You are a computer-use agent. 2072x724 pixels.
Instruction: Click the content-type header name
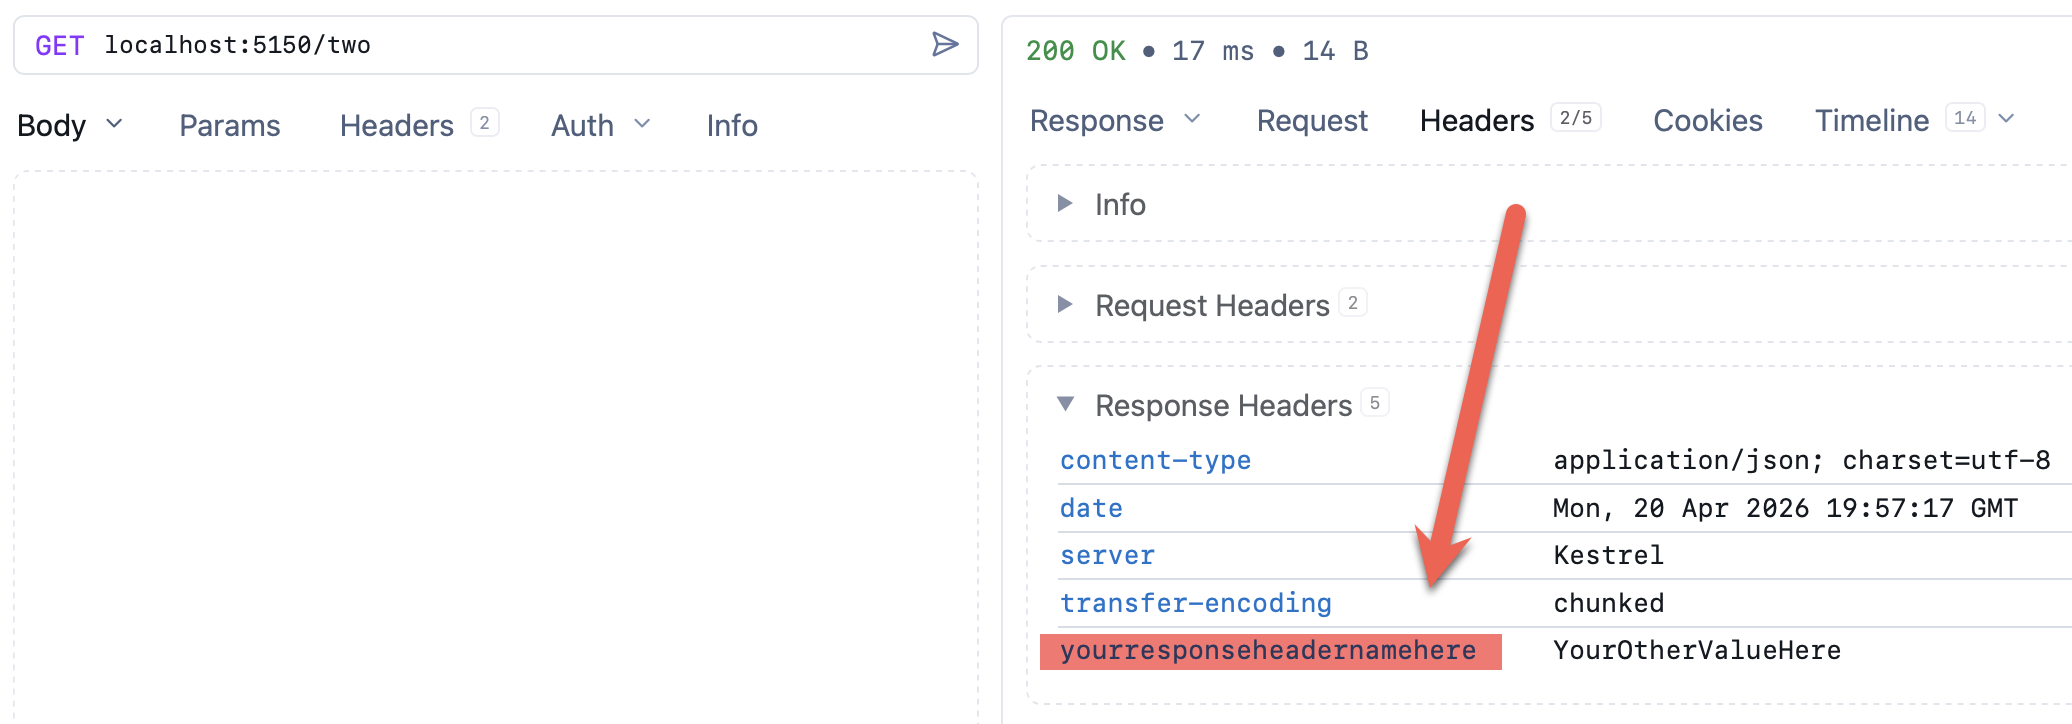pyautogui.click(x=1155, y=460)
